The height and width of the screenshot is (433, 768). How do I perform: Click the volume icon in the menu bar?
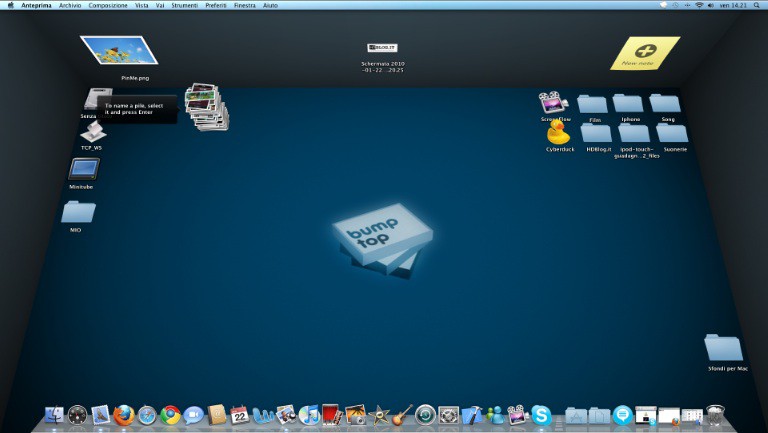(711, 5)
